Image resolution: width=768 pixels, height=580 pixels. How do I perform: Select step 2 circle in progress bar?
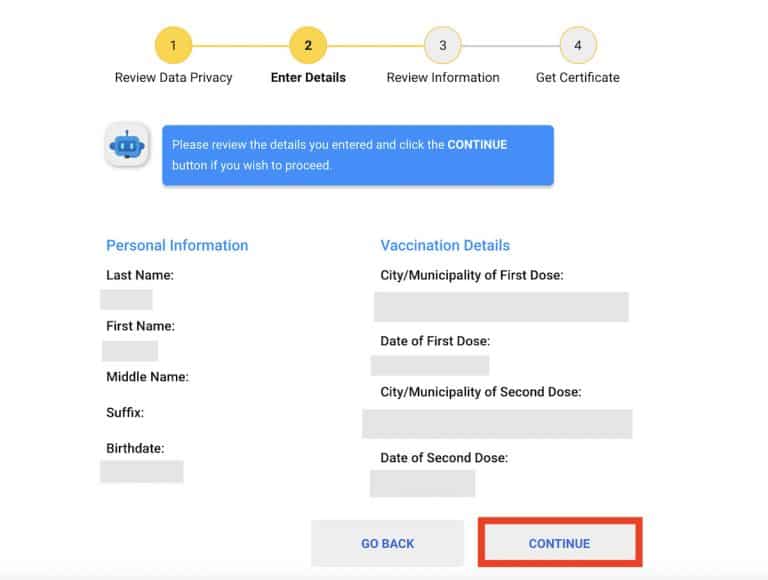coord(308,45)
